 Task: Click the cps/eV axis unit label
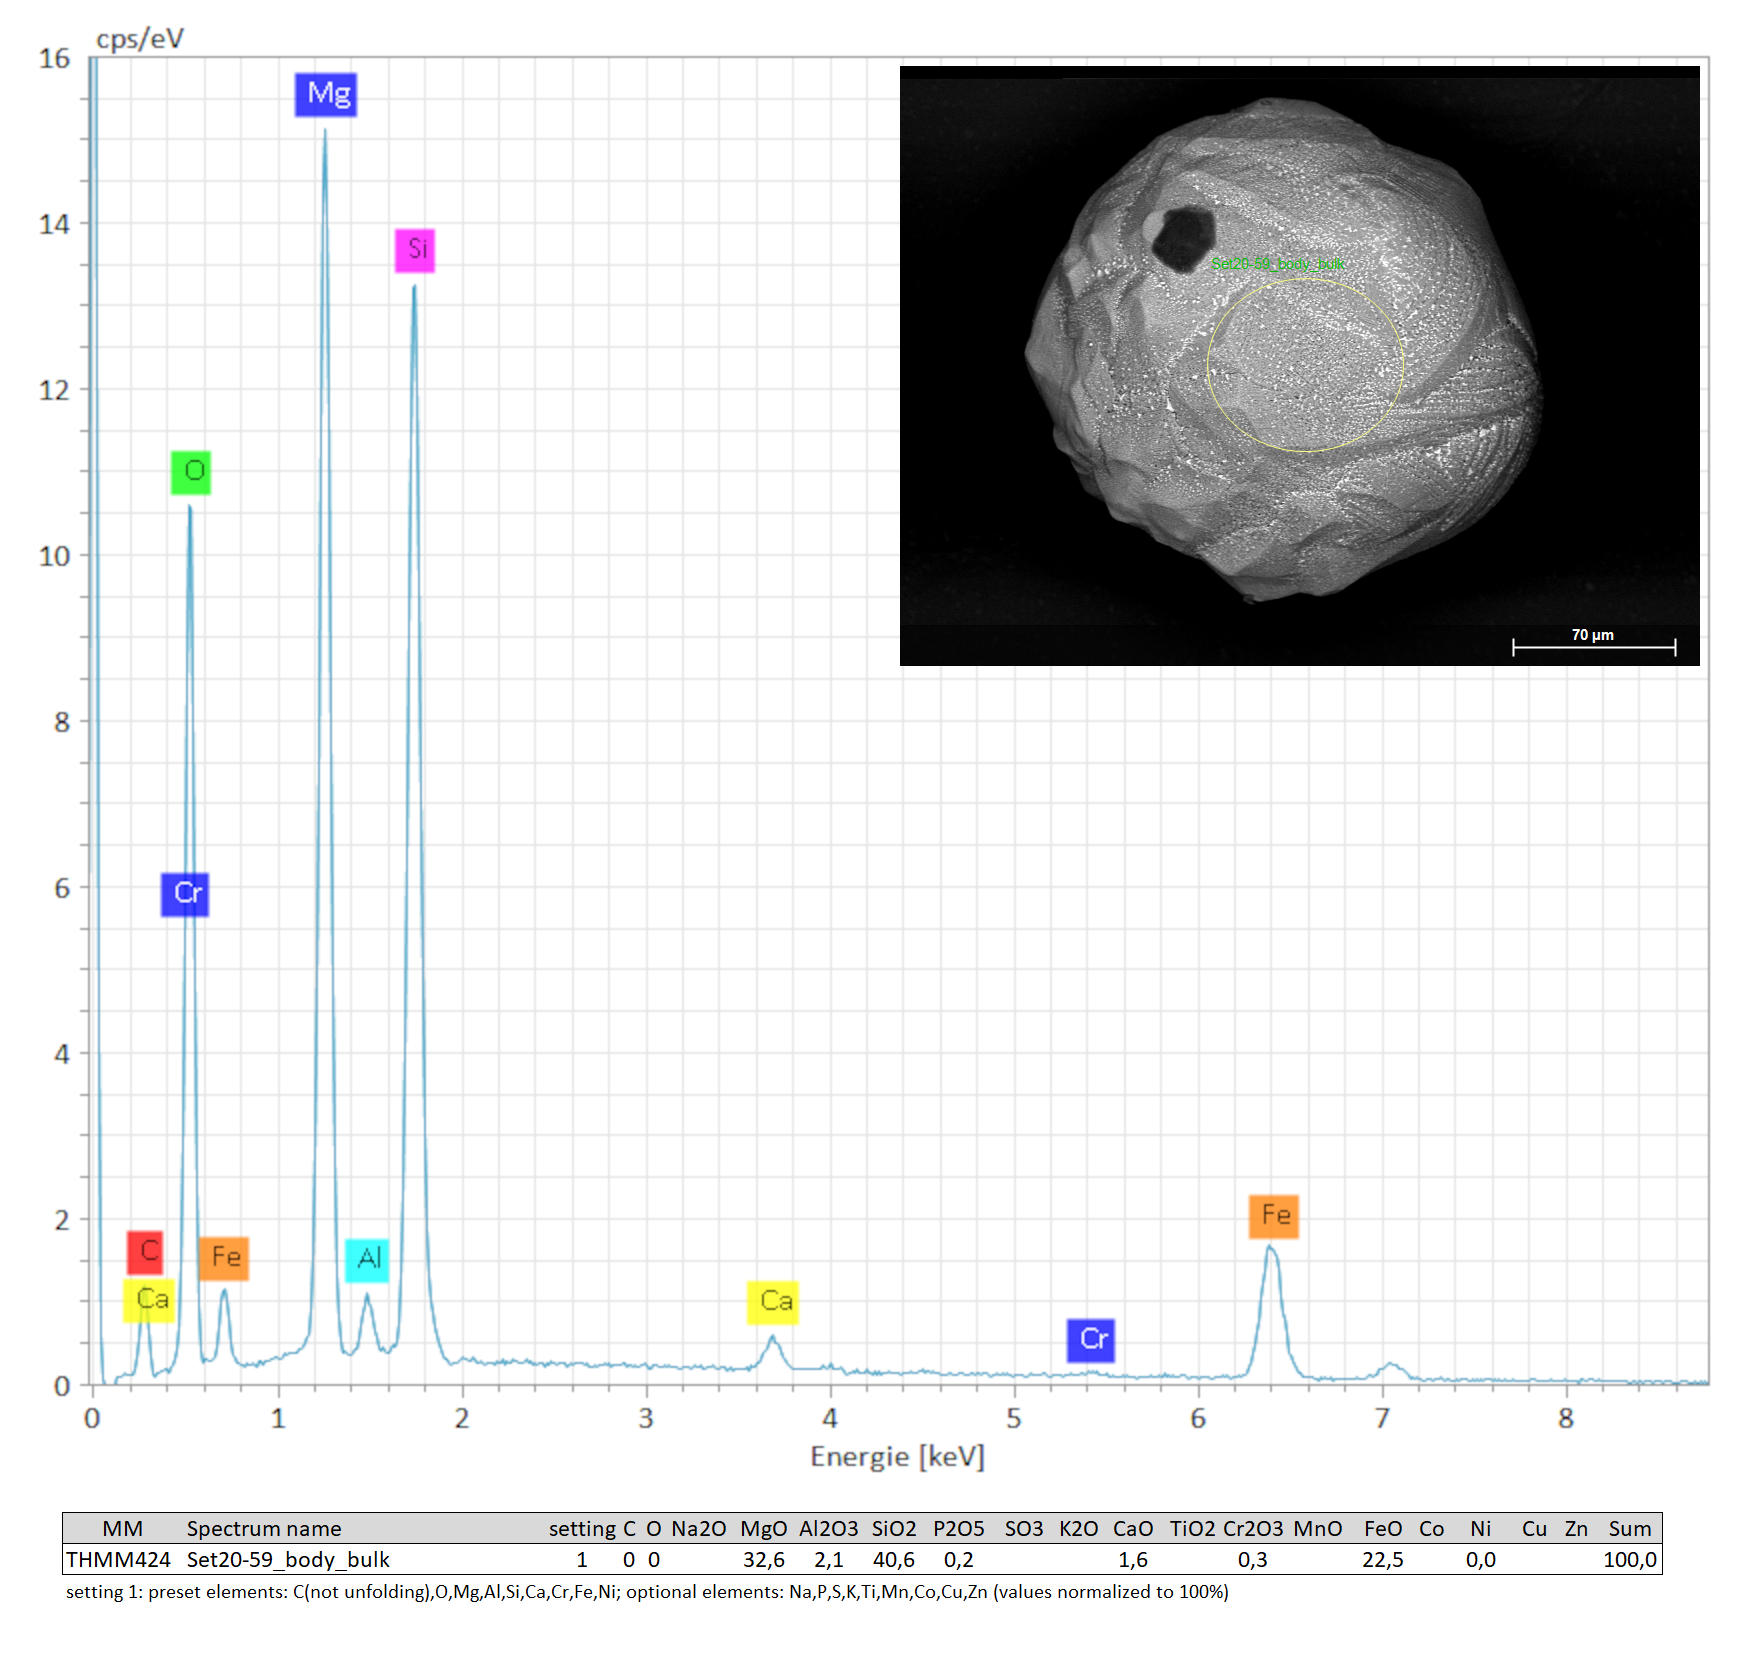pyautogui.click(x=140, y=39)
